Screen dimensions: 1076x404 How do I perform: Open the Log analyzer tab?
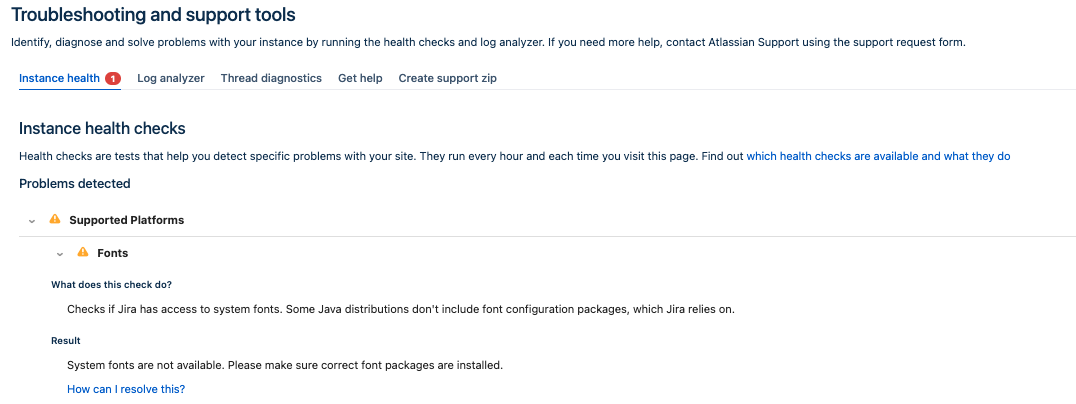click(170, 78)
